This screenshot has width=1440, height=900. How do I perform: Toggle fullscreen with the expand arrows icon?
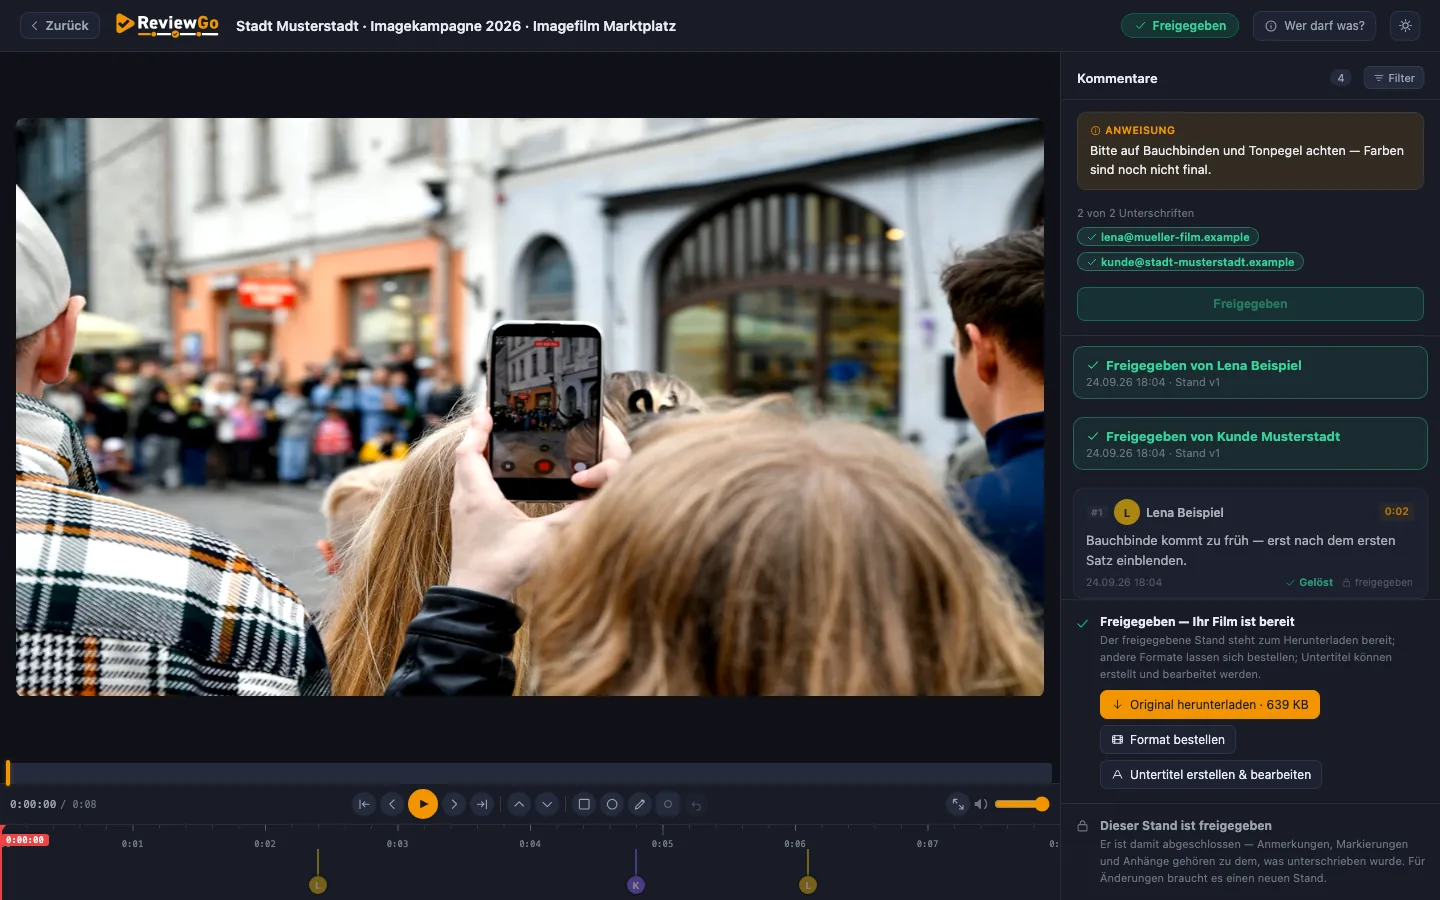[958, 804]
